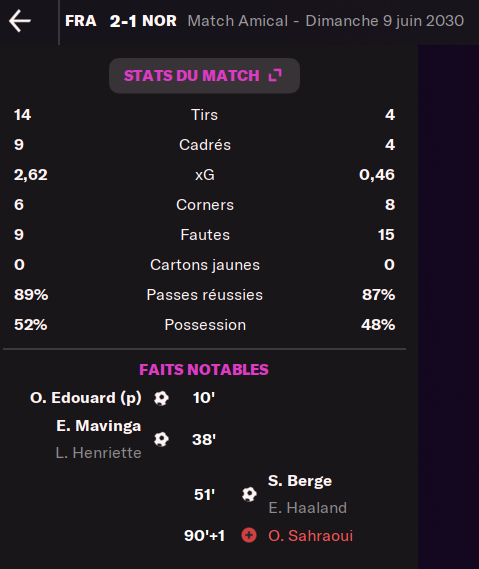Click the goal ball icon at 51'
The image size is (479, 569).
point(249,494)
